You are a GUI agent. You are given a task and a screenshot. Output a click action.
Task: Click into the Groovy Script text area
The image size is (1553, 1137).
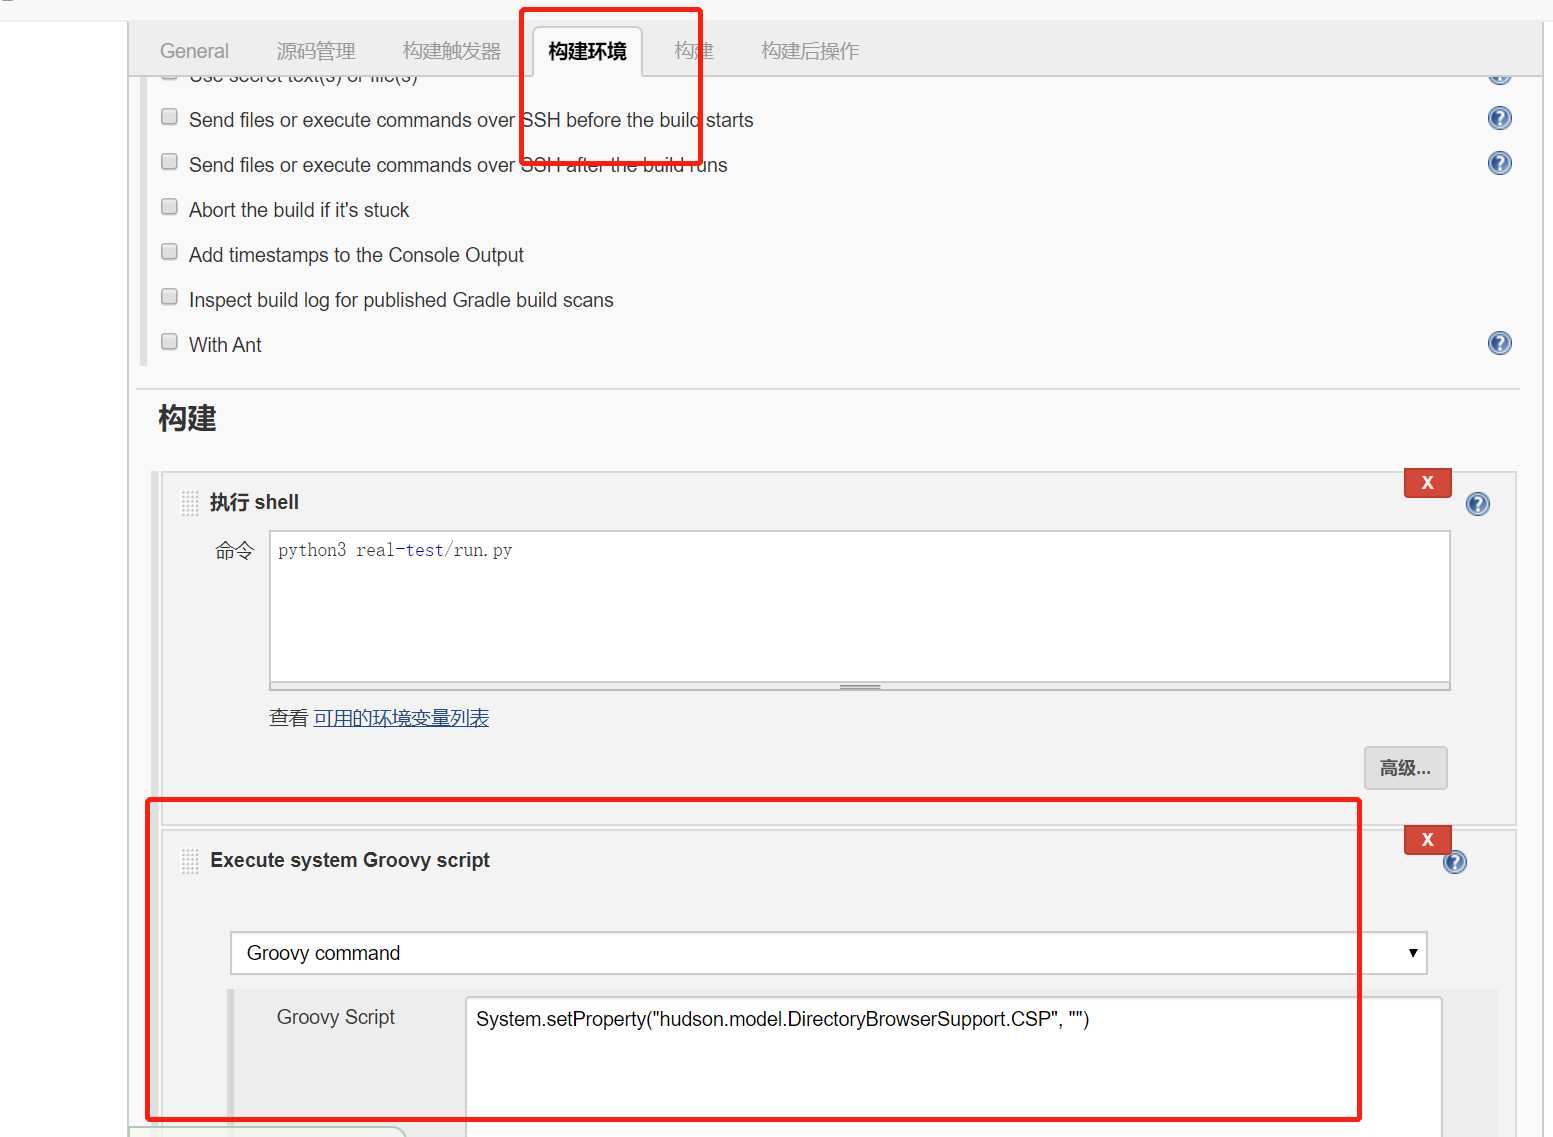[953, 1067]
